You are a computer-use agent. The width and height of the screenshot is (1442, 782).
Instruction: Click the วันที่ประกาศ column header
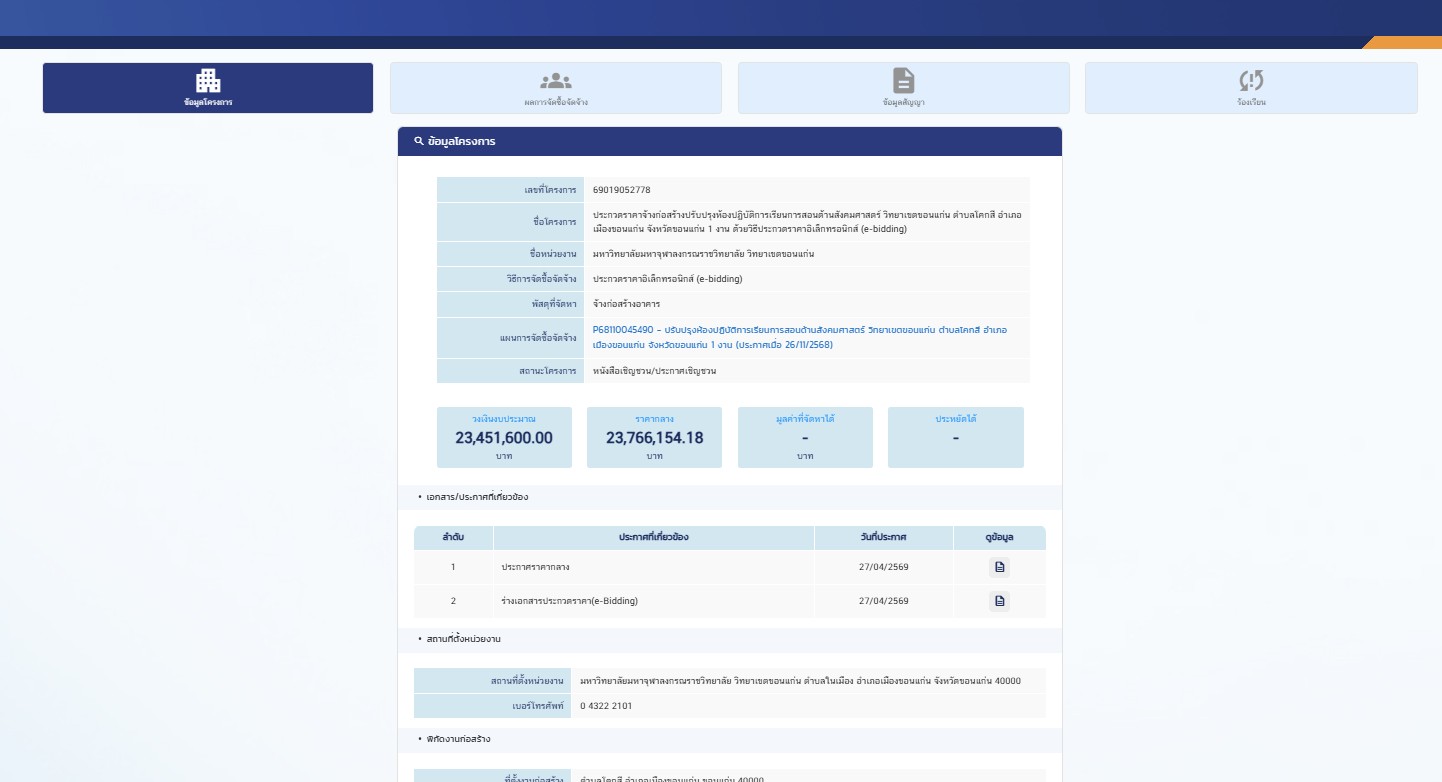[x=883, y=538]
